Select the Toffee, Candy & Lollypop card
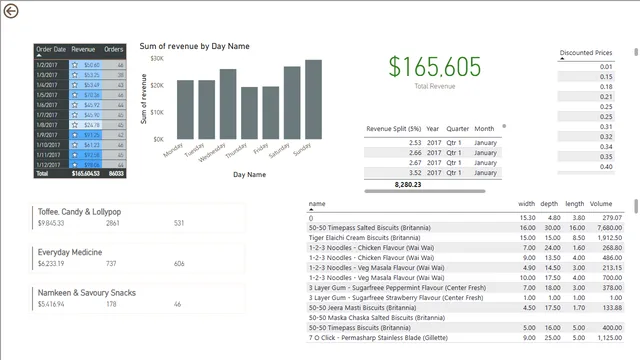640x360 pixels. tap(138, 218)
